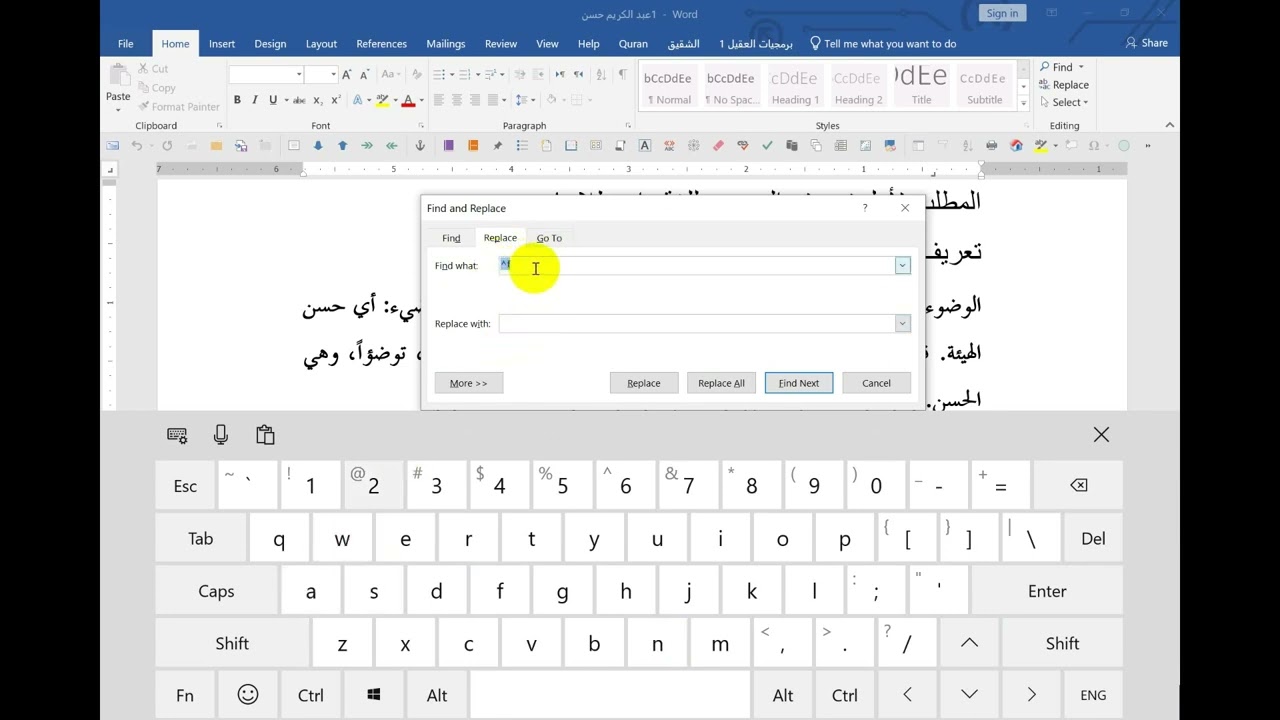Expand dialog options with More >> button
The height and width of the screenshot is (720, 1280).
468,383
